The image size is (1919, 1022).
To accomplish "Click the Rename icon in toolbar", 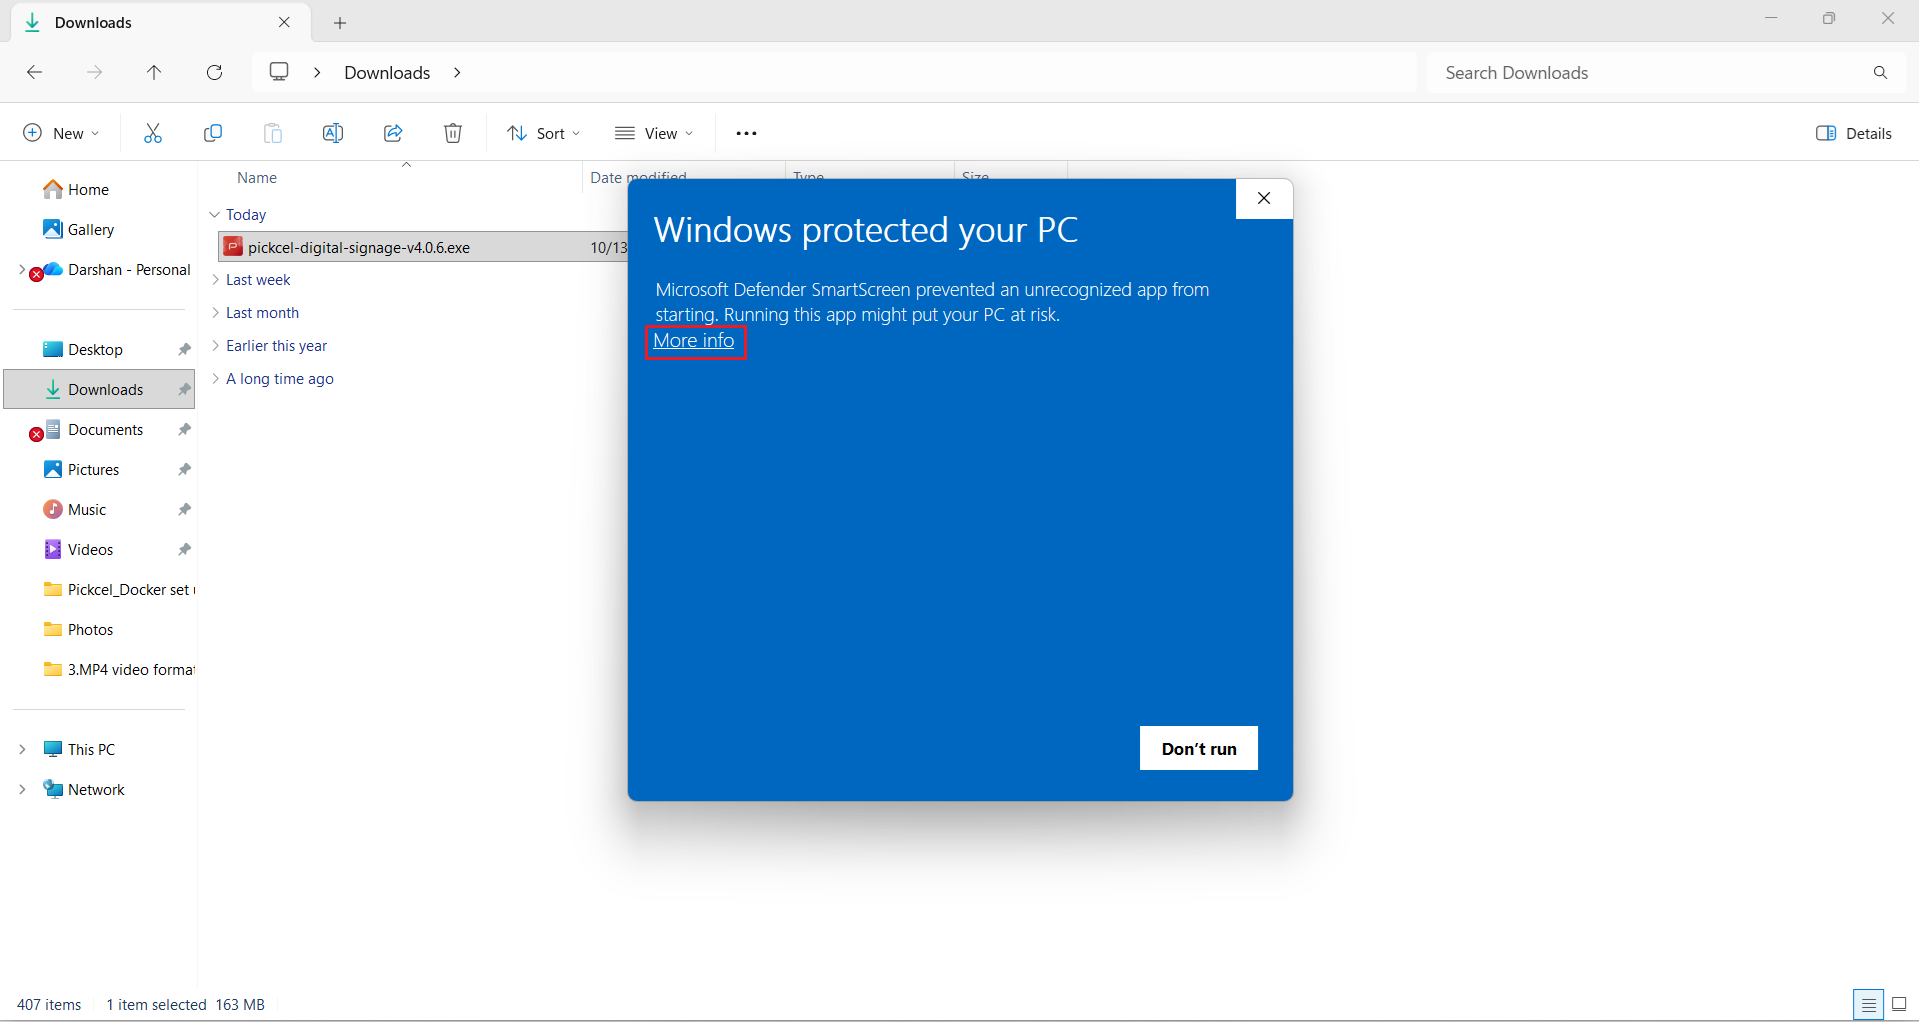I will (333, 133).
